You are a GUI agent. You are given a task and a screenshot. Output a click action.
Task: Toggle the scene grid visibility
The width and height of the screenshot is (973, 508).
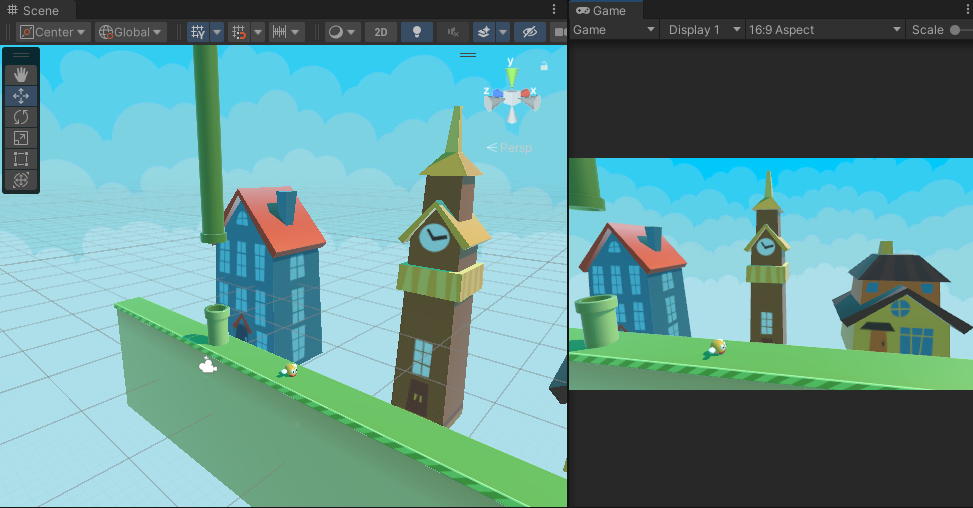point(198,32)
